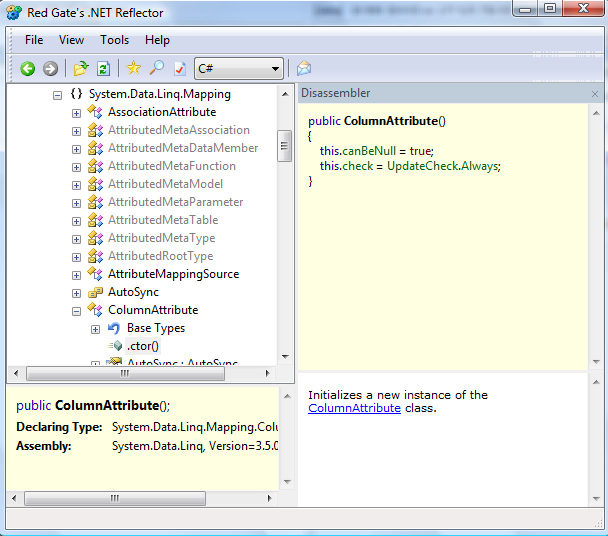Image resolution: width=608 pixels, height=536 pixels.
Task: Expand the AttributedMetaParameter node
Action: (76, 203)
